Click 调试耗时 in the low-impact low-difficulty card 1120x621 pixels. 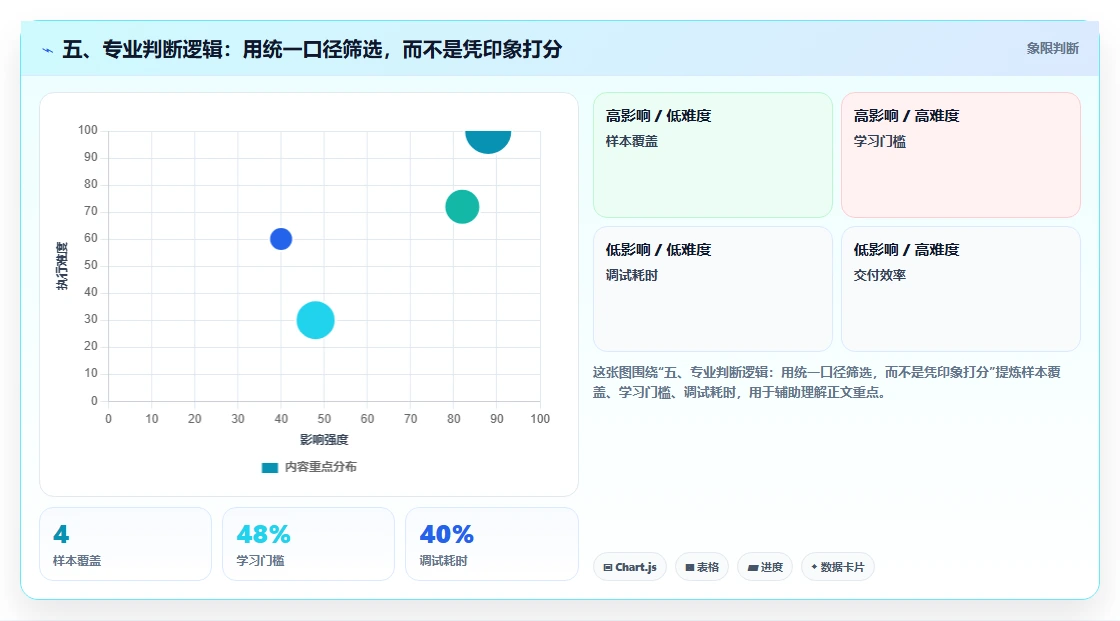click(631, 275)
